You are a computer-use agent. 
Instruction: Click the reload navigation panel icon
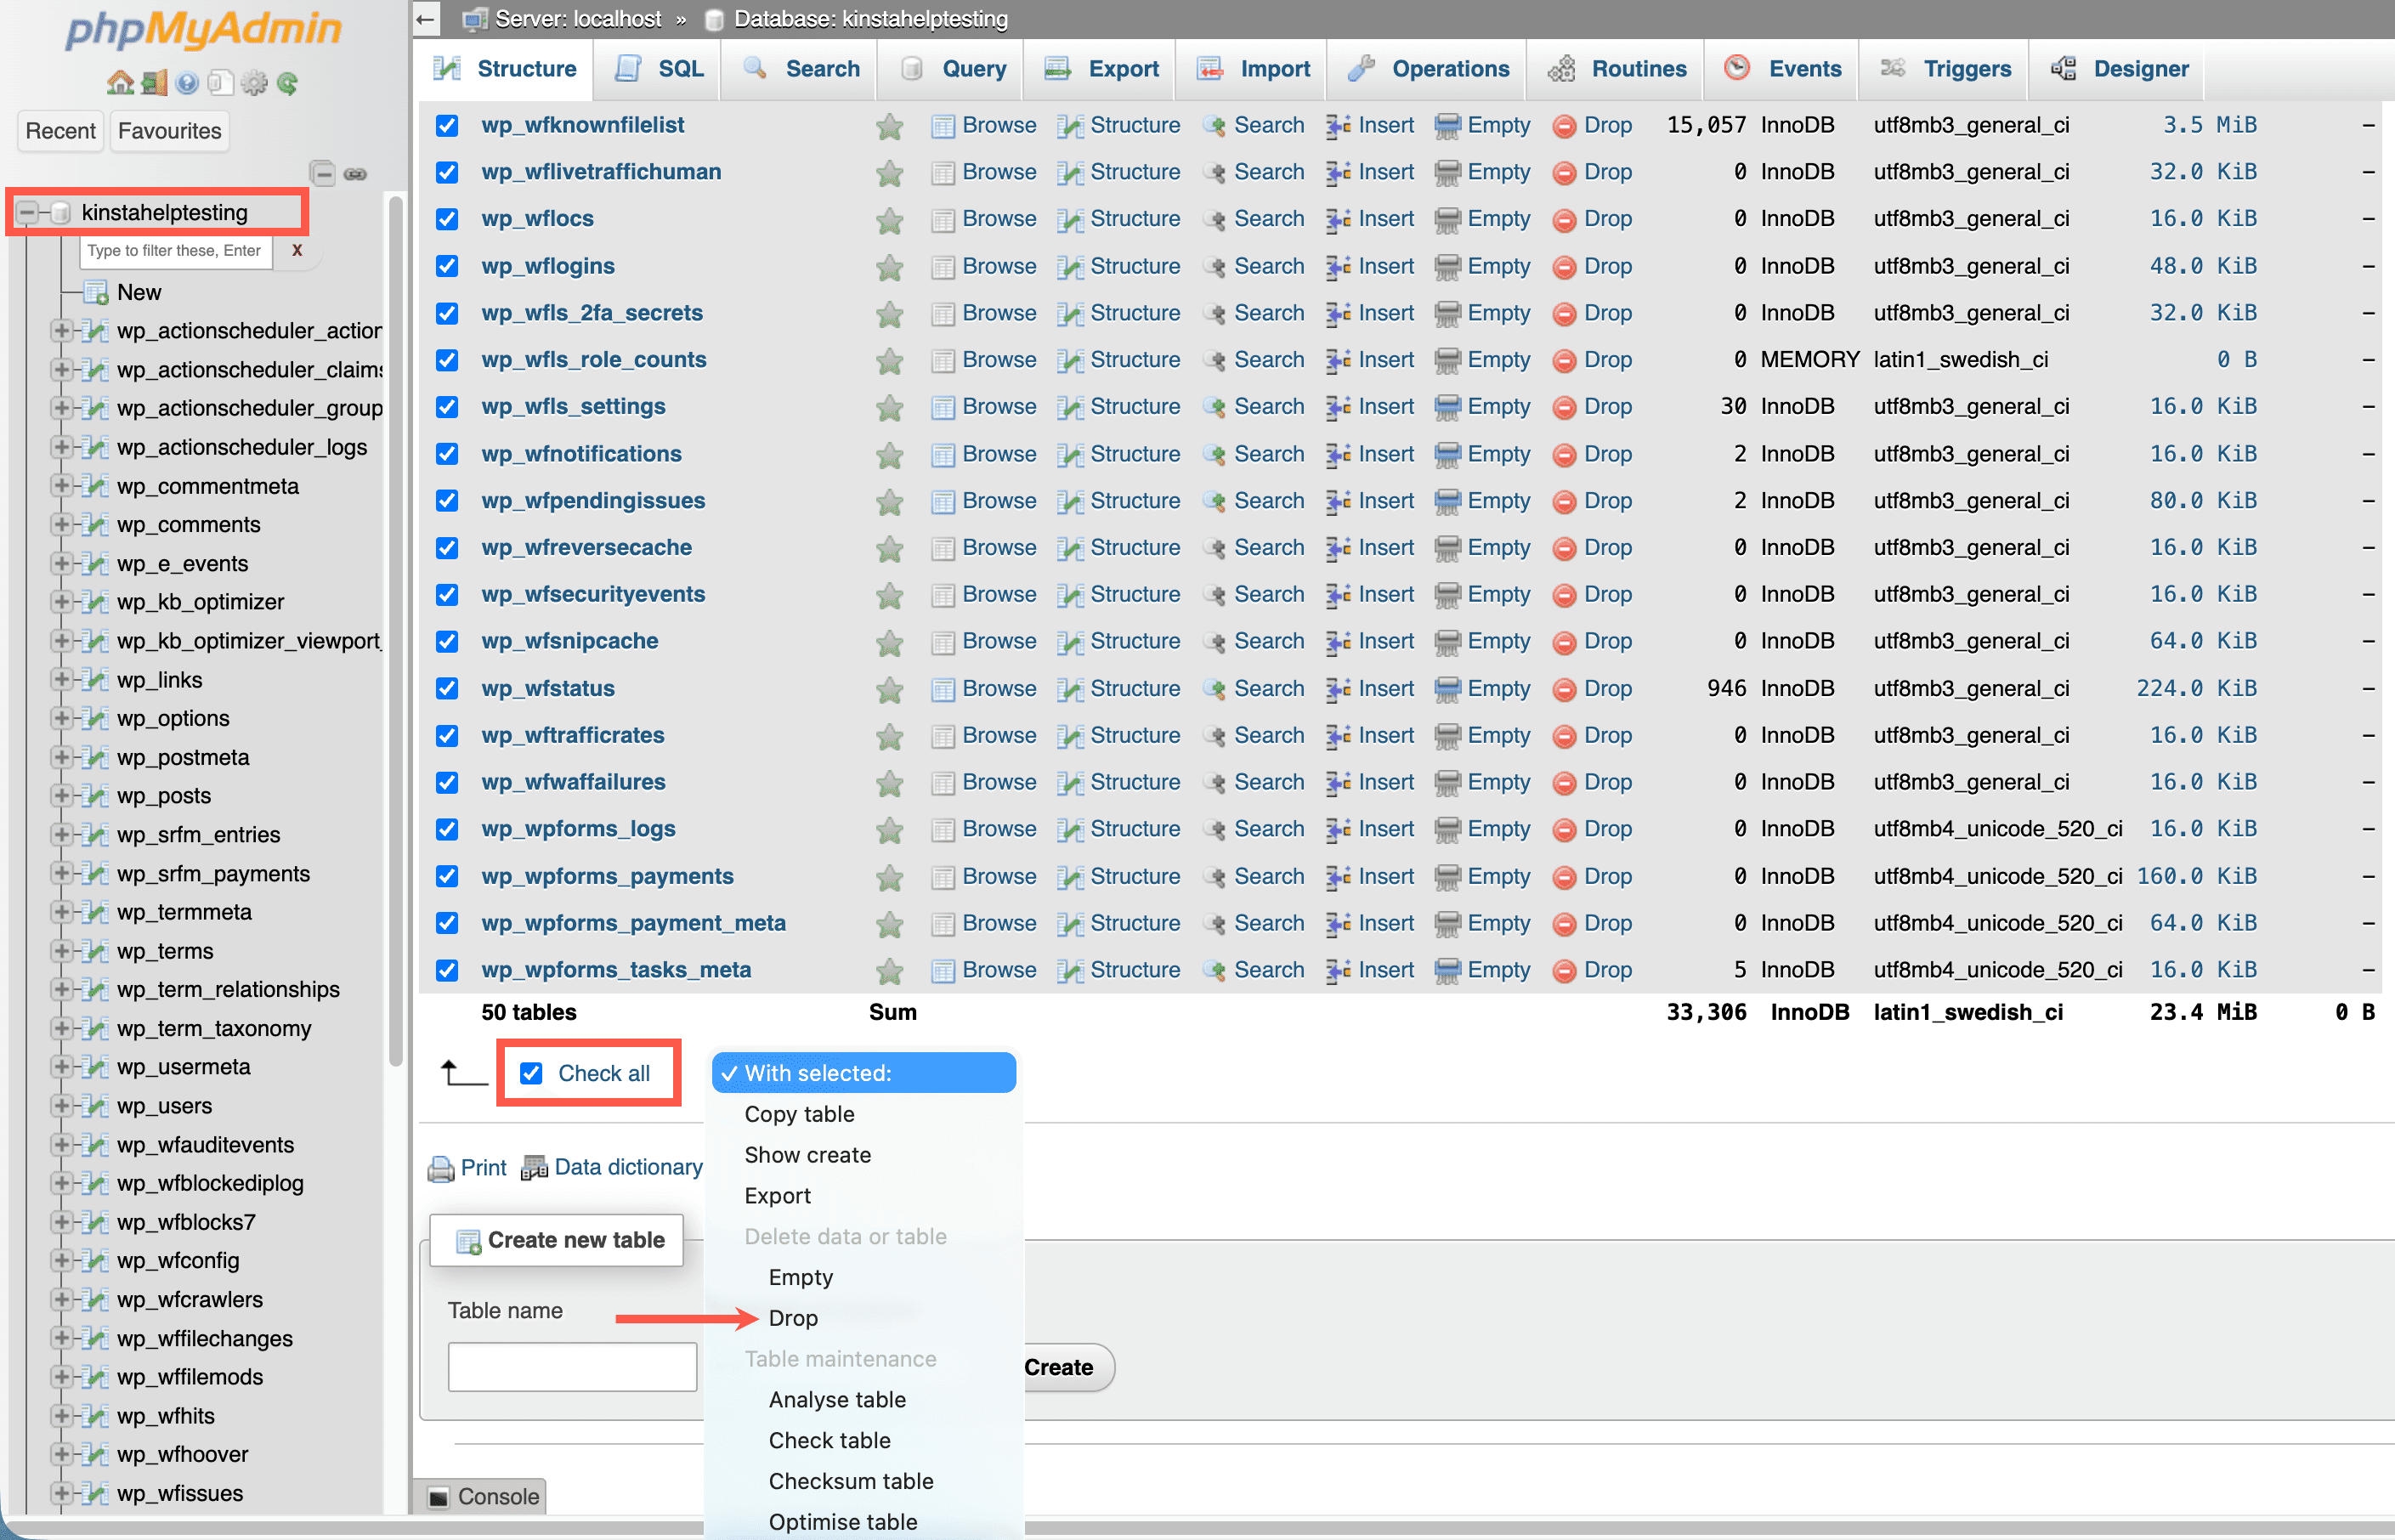pyautogui.click(x=288, y=83)
